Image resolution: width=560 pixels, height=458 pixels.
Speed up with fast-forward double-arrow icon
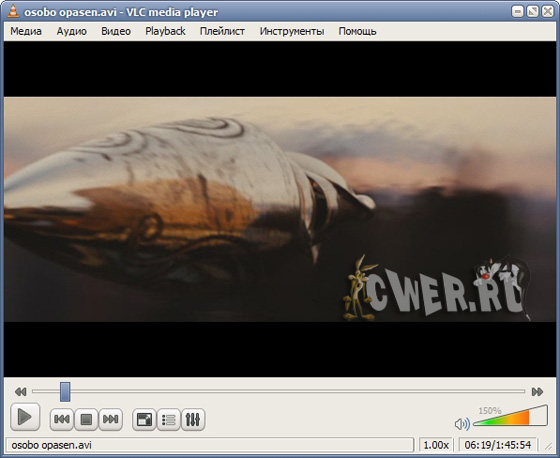tap(537, 392)
